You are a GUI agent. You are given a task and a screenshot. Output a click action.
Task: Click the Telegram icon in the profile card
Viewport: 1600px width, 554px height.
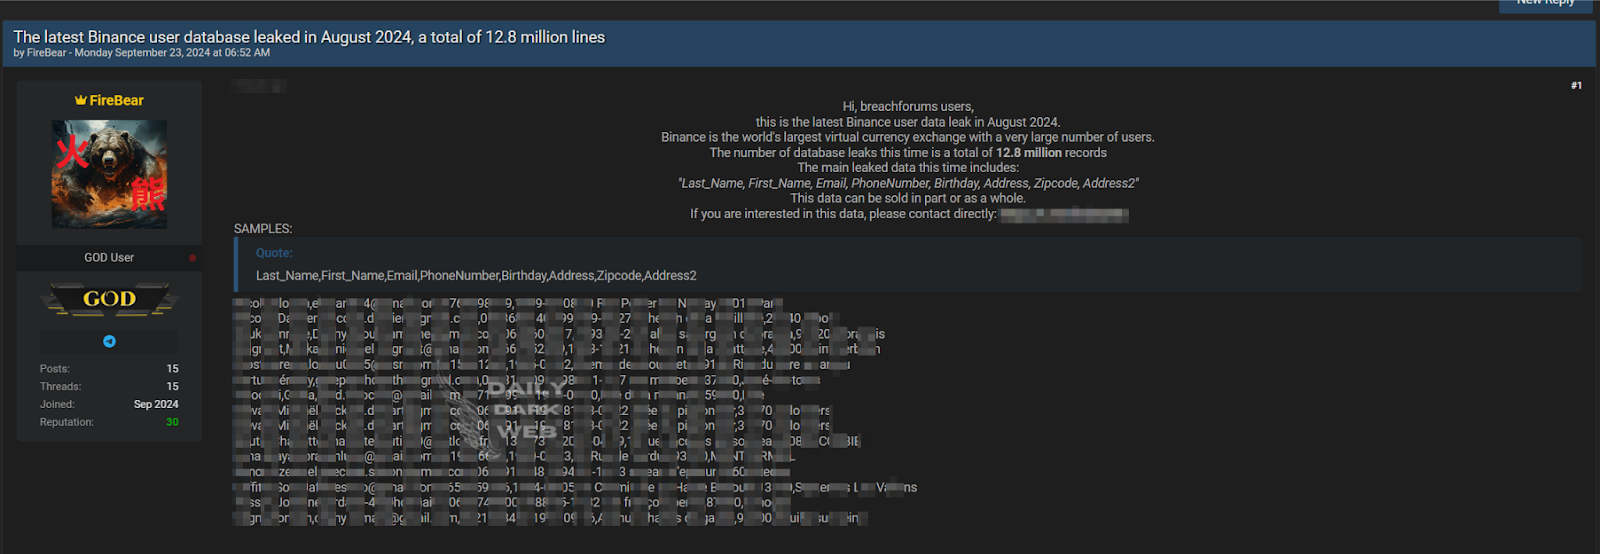click(109, 341)
